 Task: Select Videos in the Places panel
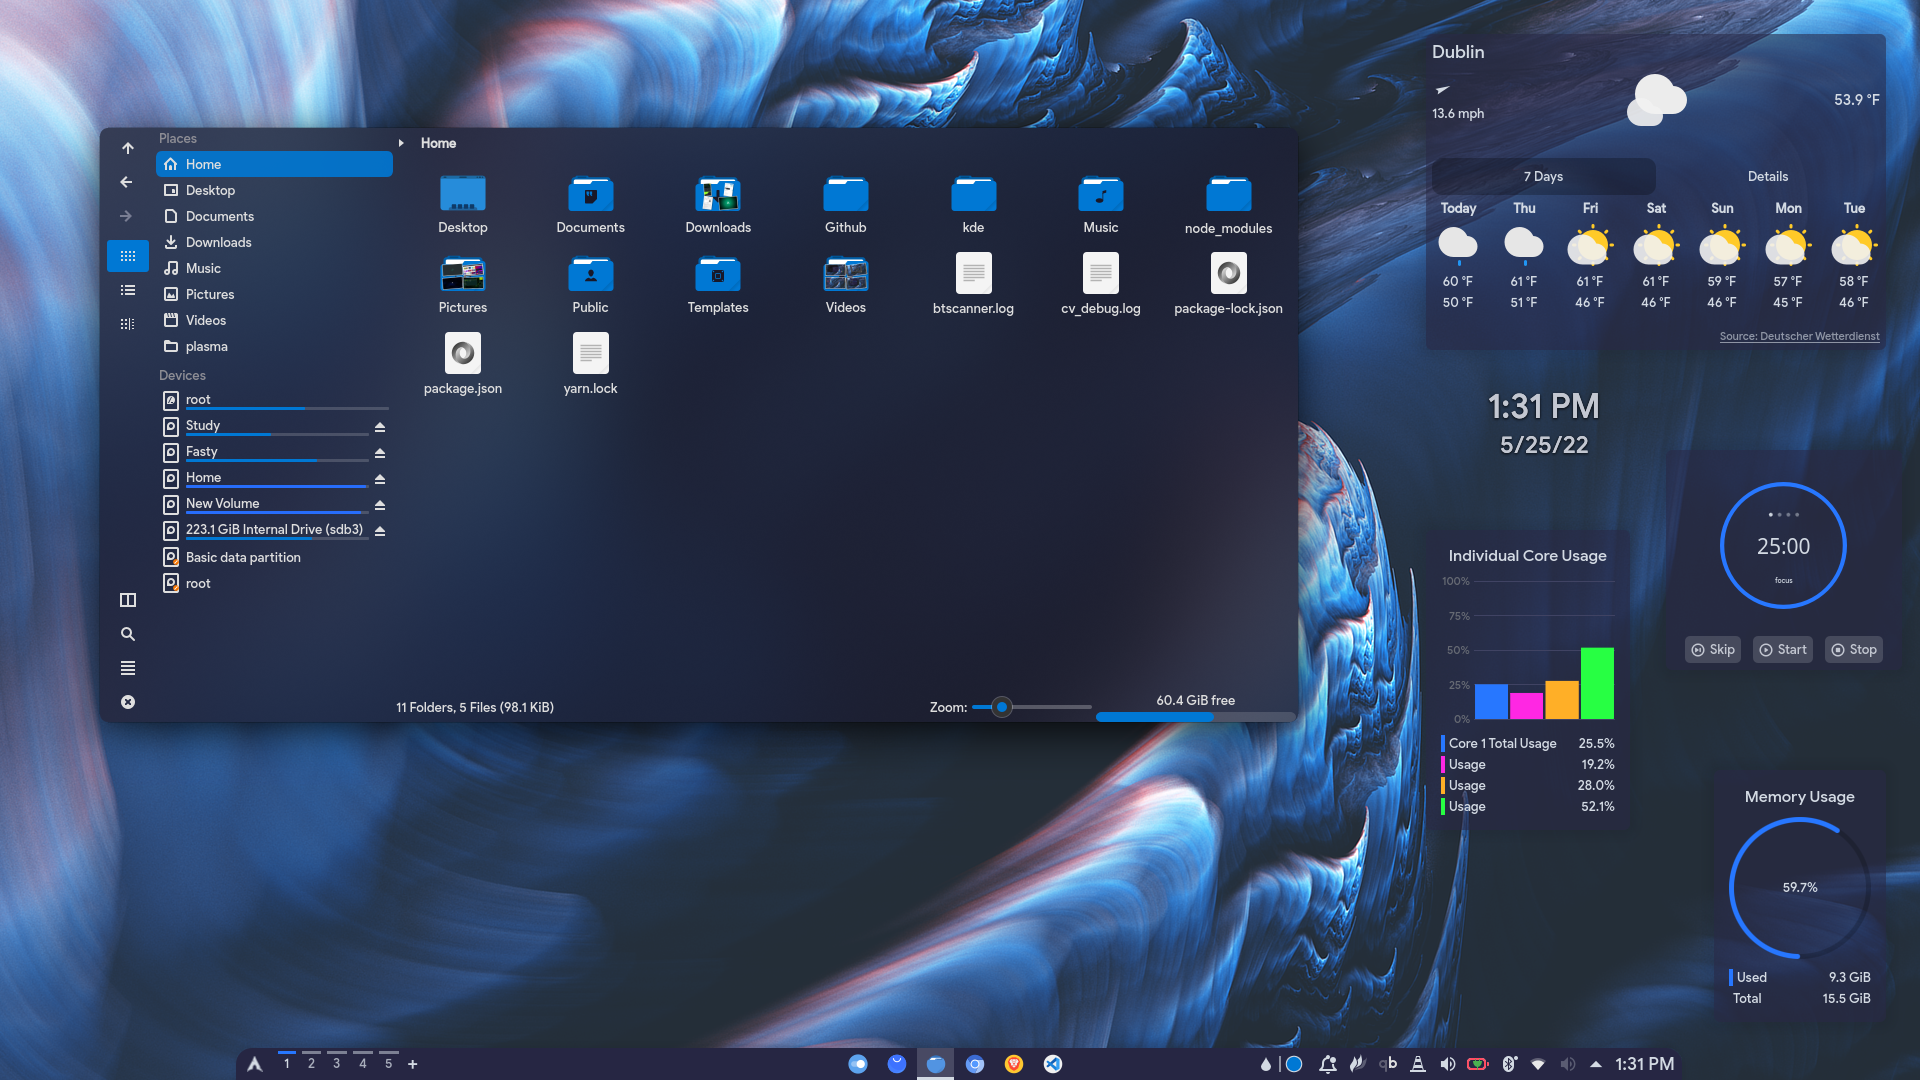(x=274, y=320)
